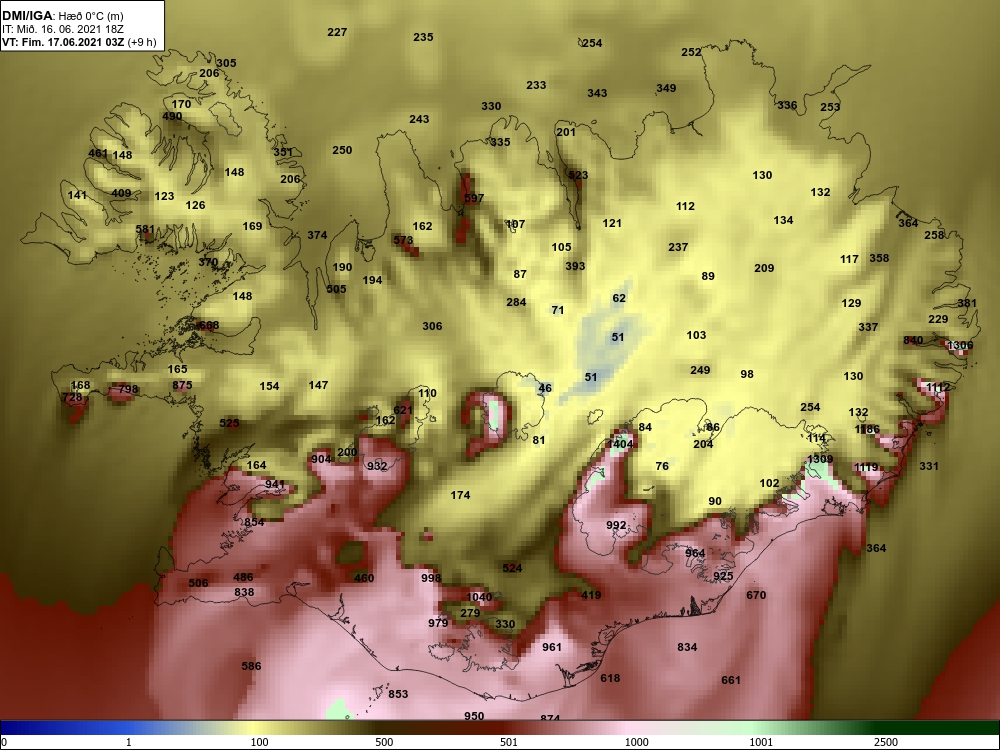
Task: Click the 'VT: Fim. 17.06.2021 03Z (+9 h)' line
Action: tap(79, 42)
